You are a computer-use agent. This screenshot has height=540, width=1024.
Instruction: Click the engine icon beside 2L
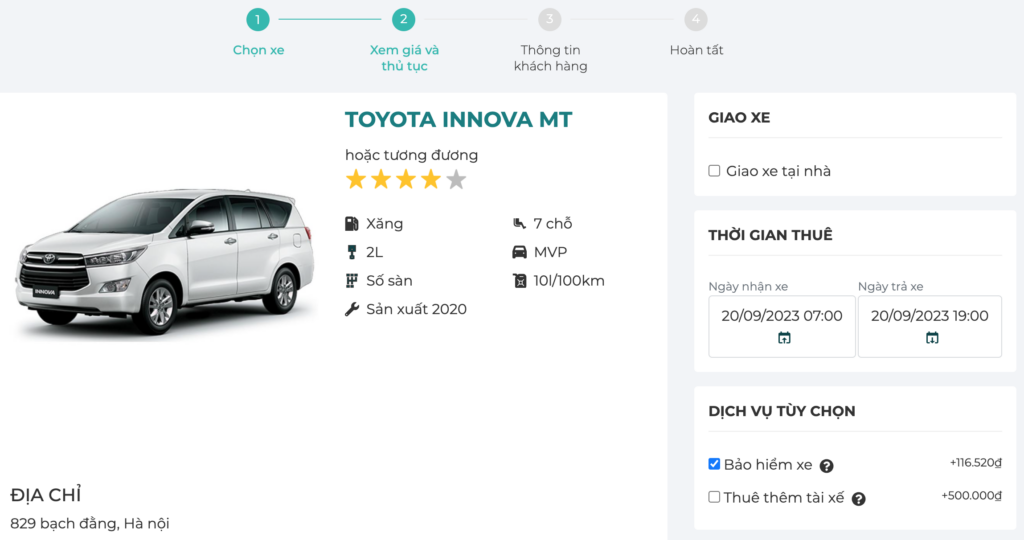point(352,252)
